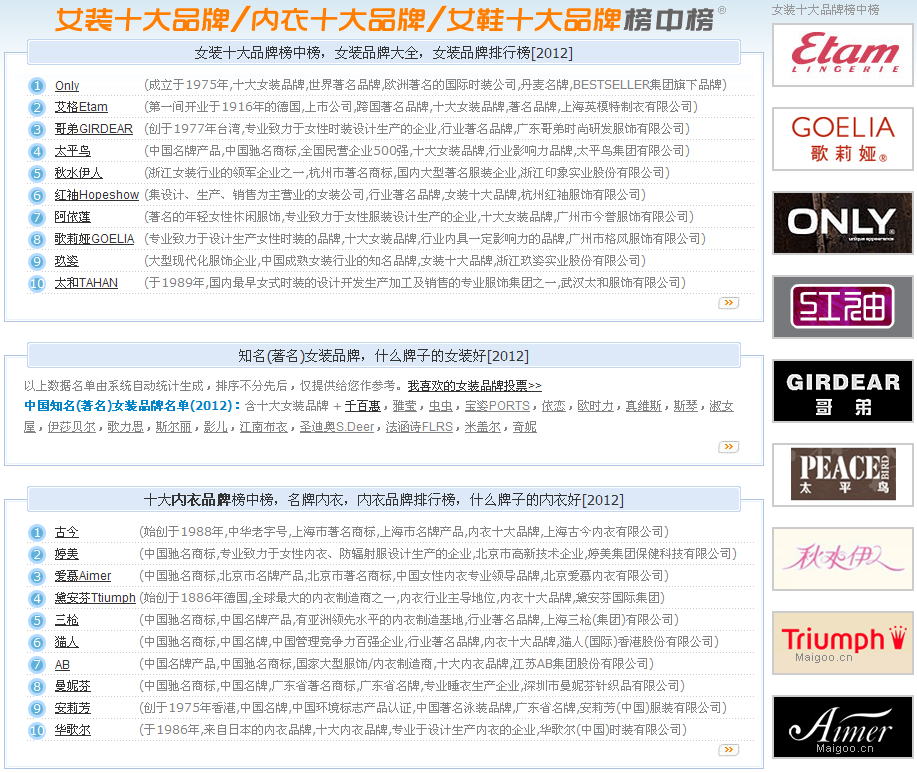Image resolution: width=917 pixels, height=773 pixels.
Task: Open the 法涵诗FLRS brand link
Action: [x=419, y=427]
